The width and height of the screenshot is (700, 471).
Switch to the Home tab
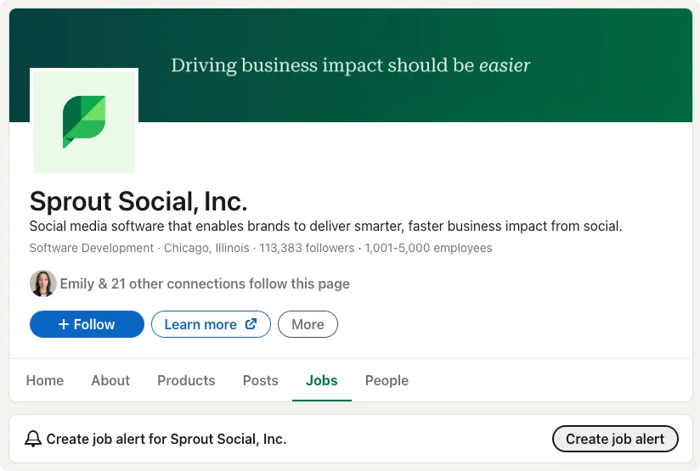point(45,380)
